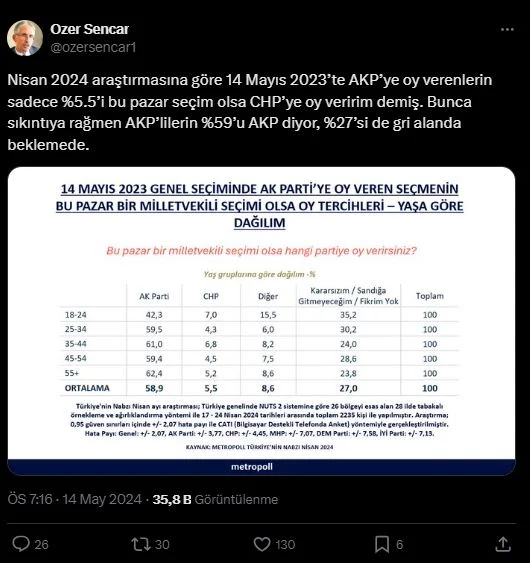Viewport: 530px width, 563px height.
Task: Click Ozer Sencar's profile picture
Action: point(25,38)
